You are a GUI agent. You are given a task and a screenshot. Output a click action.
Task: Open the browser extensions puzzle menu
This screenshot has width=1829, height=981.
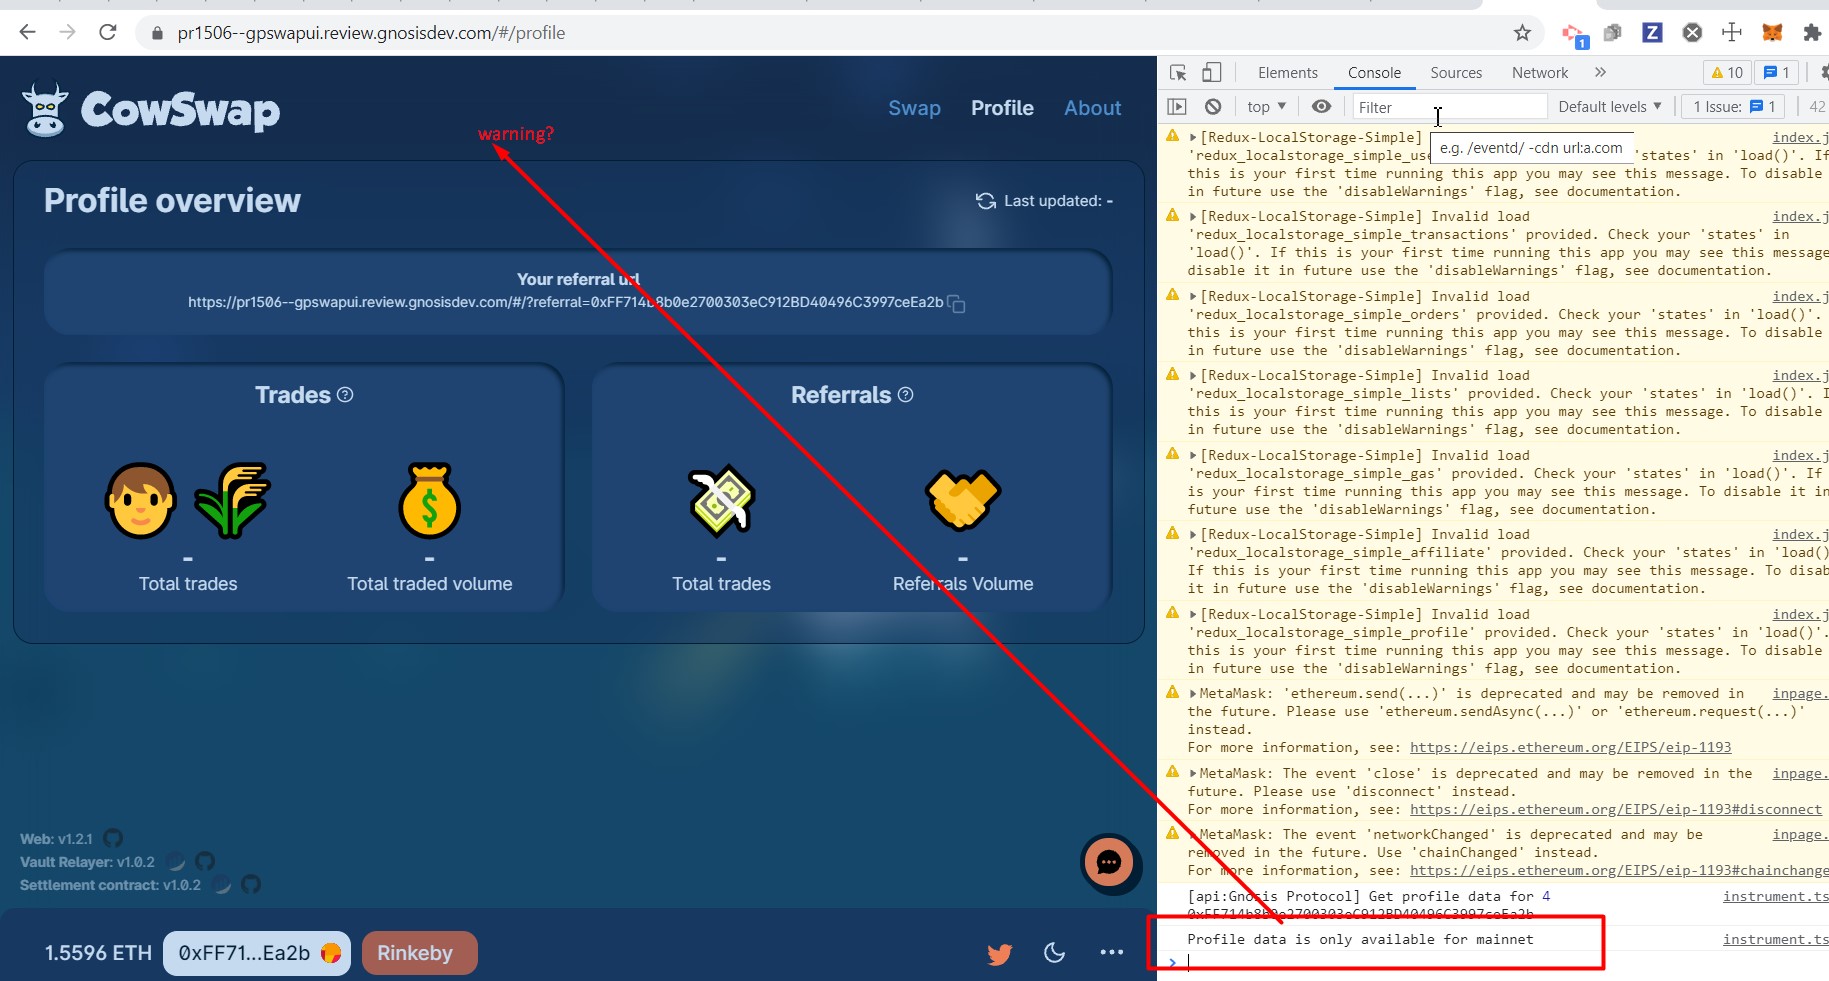pos(1812,33)
